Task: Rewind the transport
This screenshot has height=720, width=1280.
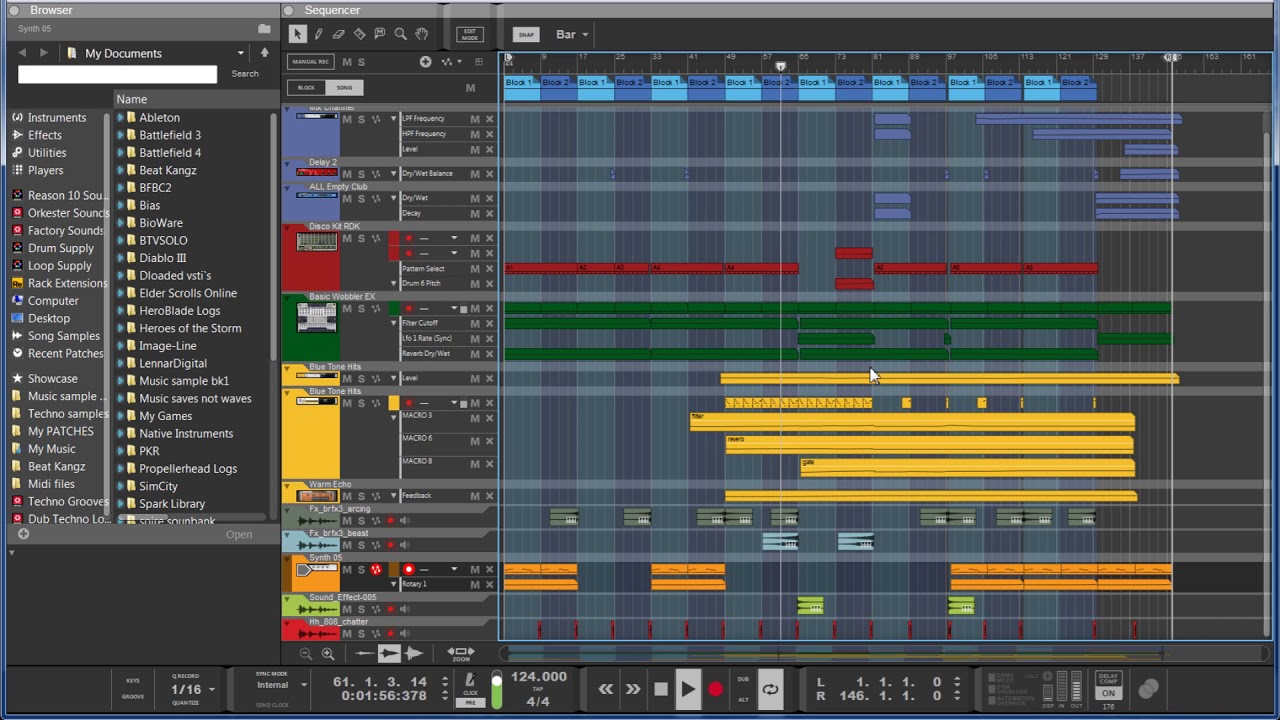Action: tap(605, 689)
